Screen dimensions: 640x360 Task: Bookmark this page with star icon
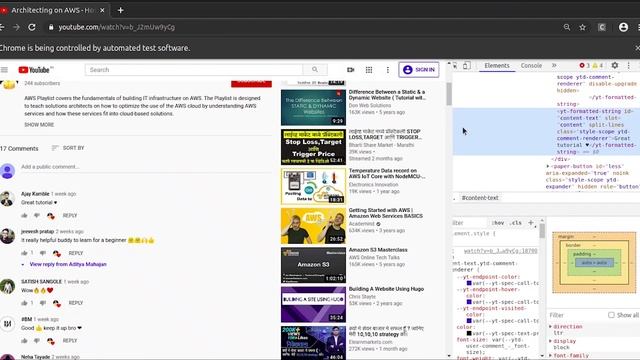point(582,27)
